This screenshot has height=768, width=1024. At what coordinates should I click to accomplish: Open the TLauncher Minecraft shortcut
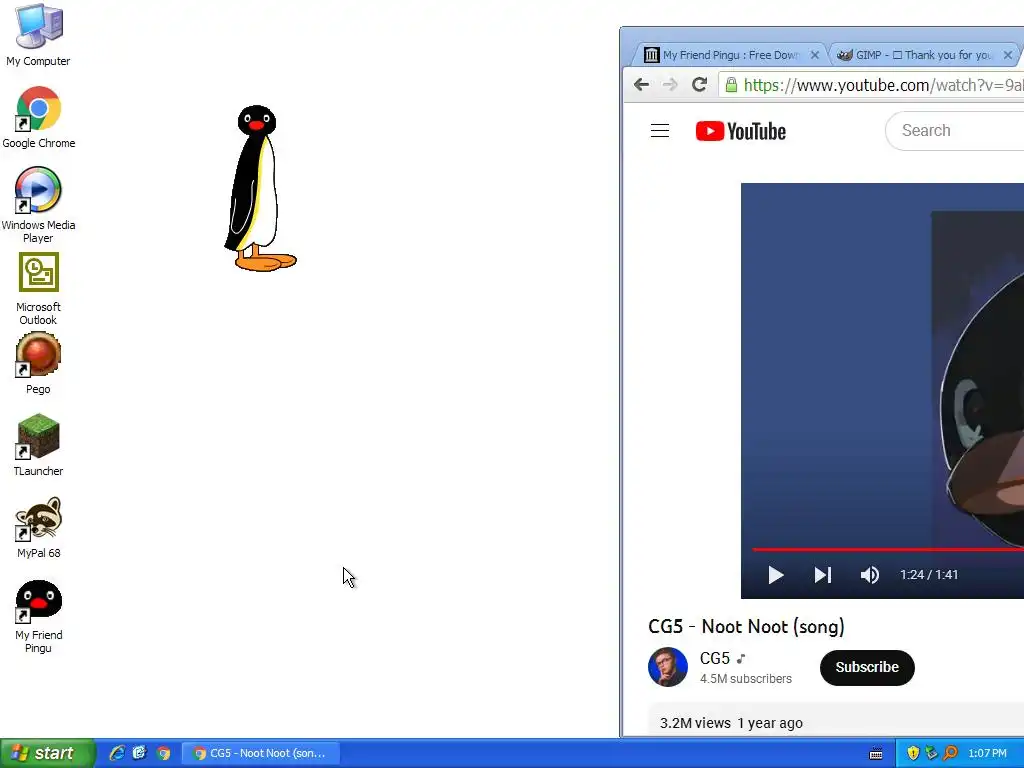pyautogui.click(x=39, y=445)
